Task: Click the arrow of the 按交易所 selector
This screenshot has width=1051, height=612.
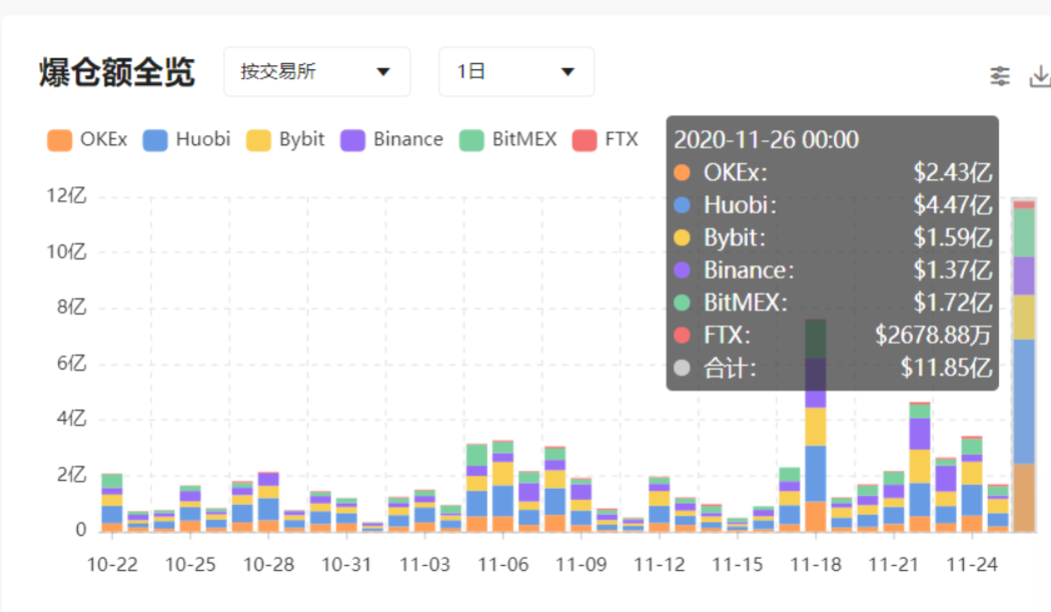Action: coord(383,72)
